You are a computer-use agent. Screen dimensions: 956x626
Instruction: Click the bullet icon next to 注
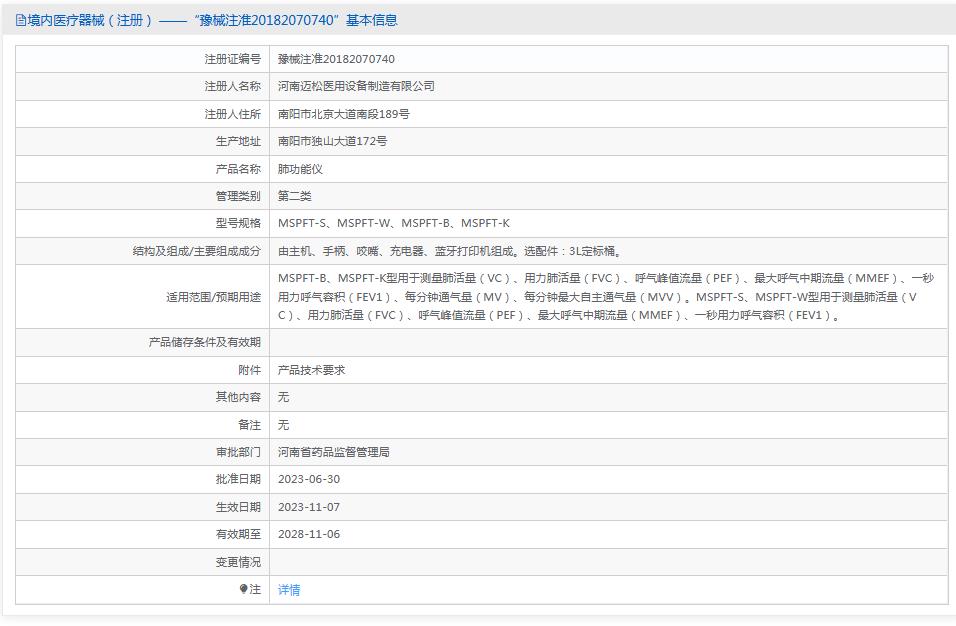point(243,589)
